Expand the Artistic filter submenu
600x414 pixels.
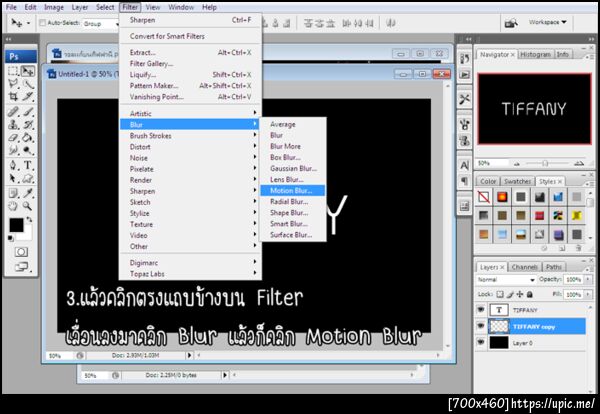tap(190, 113)
